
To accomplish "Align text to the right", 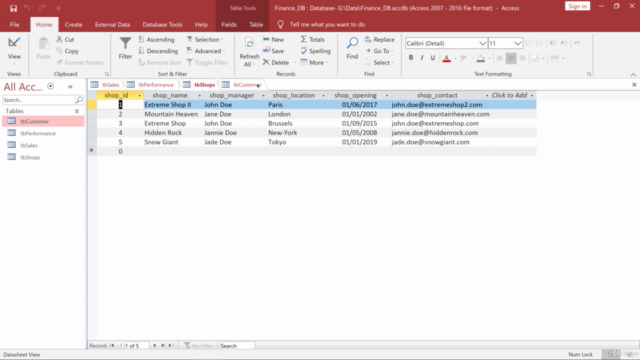I will pyautogui.click(x=522, y=58).
